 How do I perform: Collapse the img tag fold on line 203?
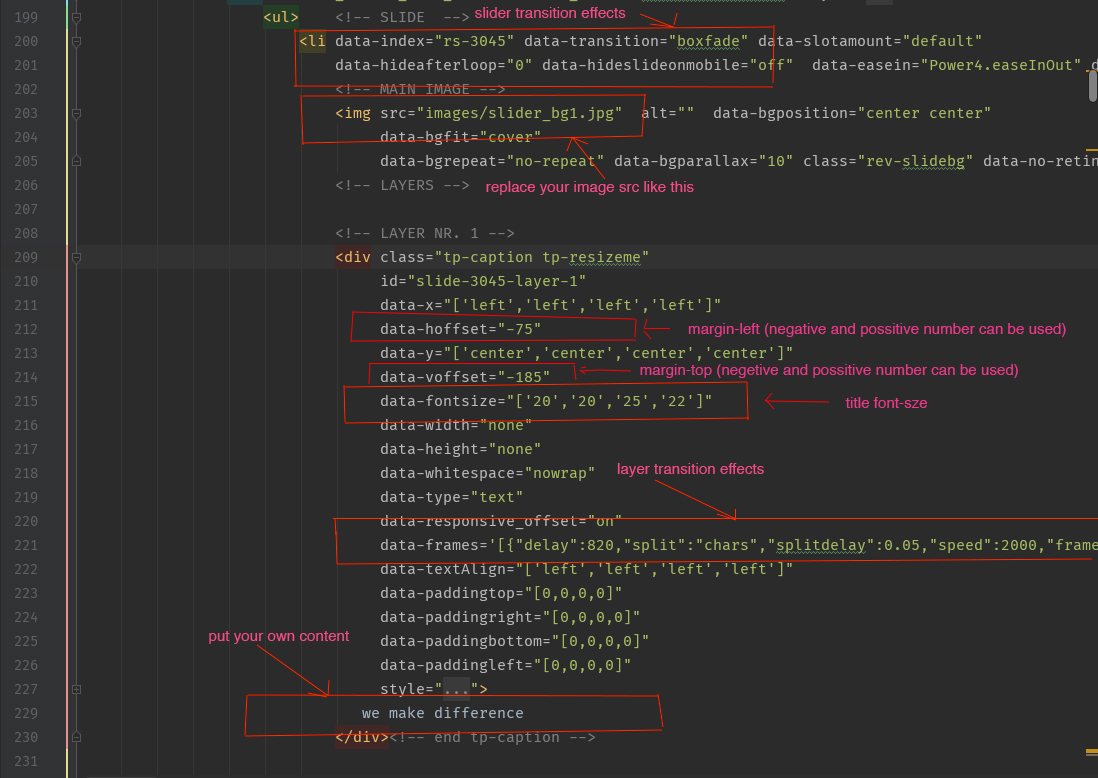pyautogui.click(x=76, y=113)
